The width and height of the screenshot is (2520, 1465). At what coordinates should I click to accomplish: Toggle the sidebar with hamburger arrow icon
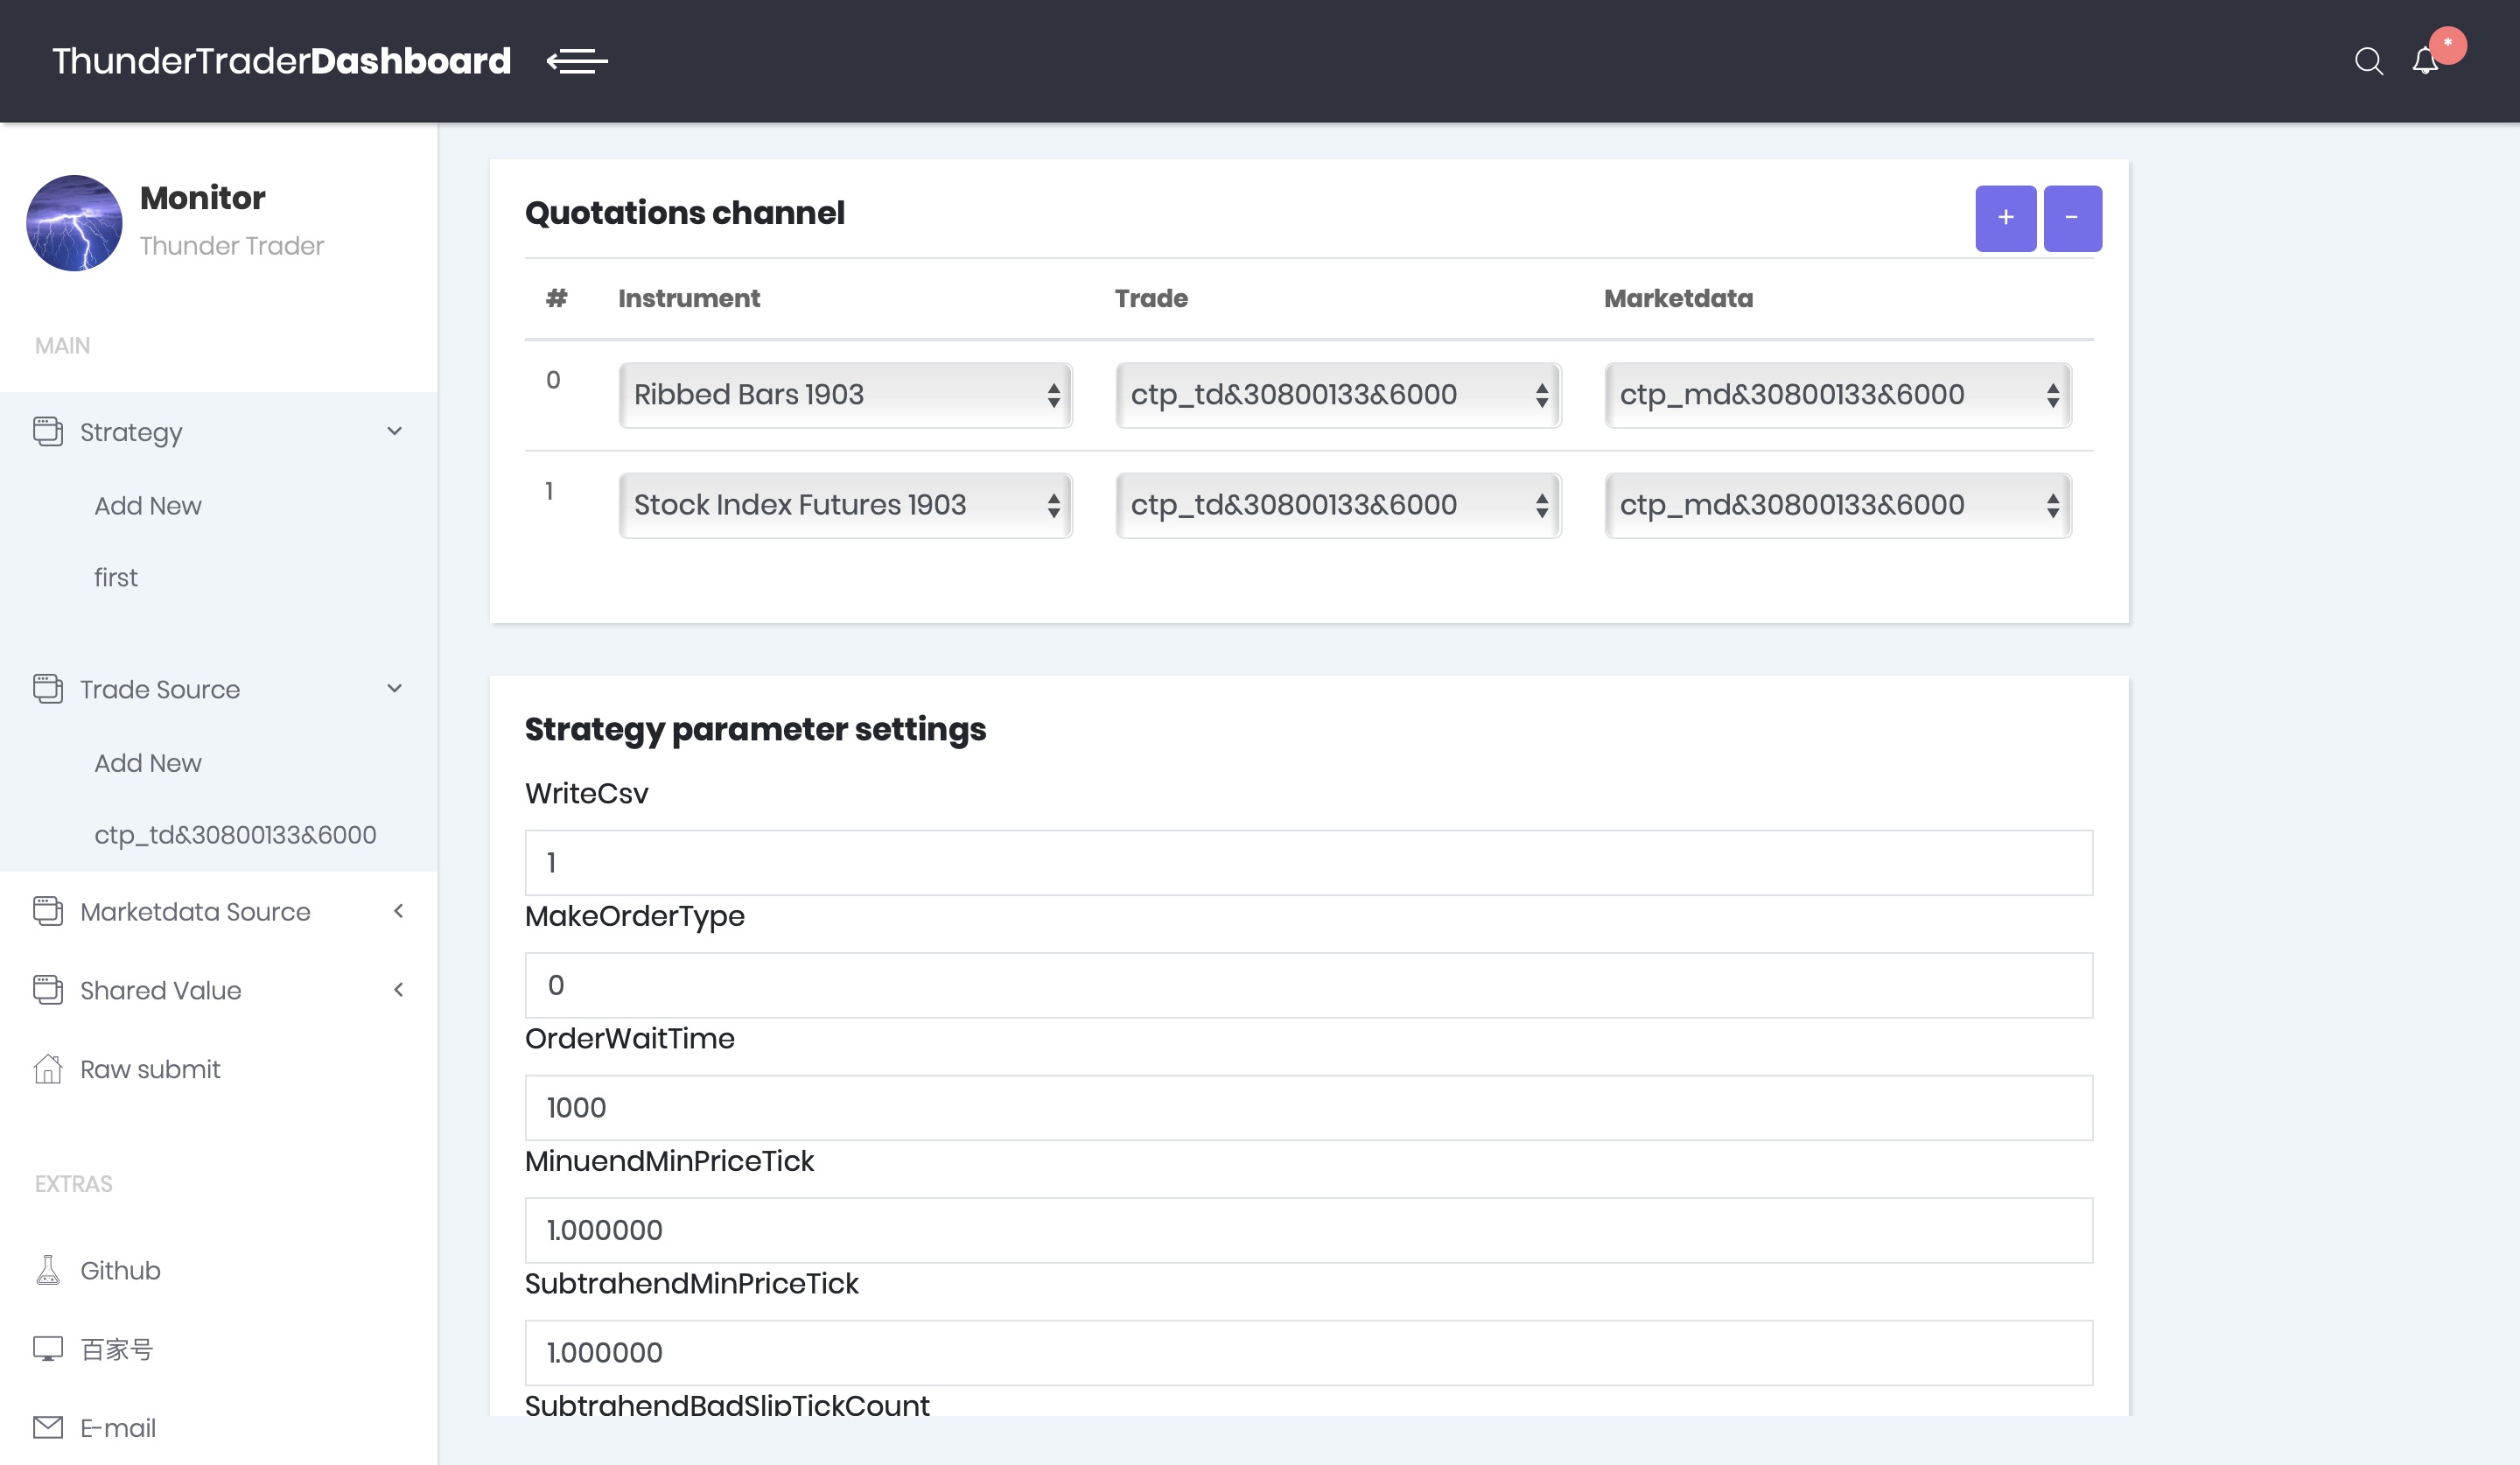point(577,61)
